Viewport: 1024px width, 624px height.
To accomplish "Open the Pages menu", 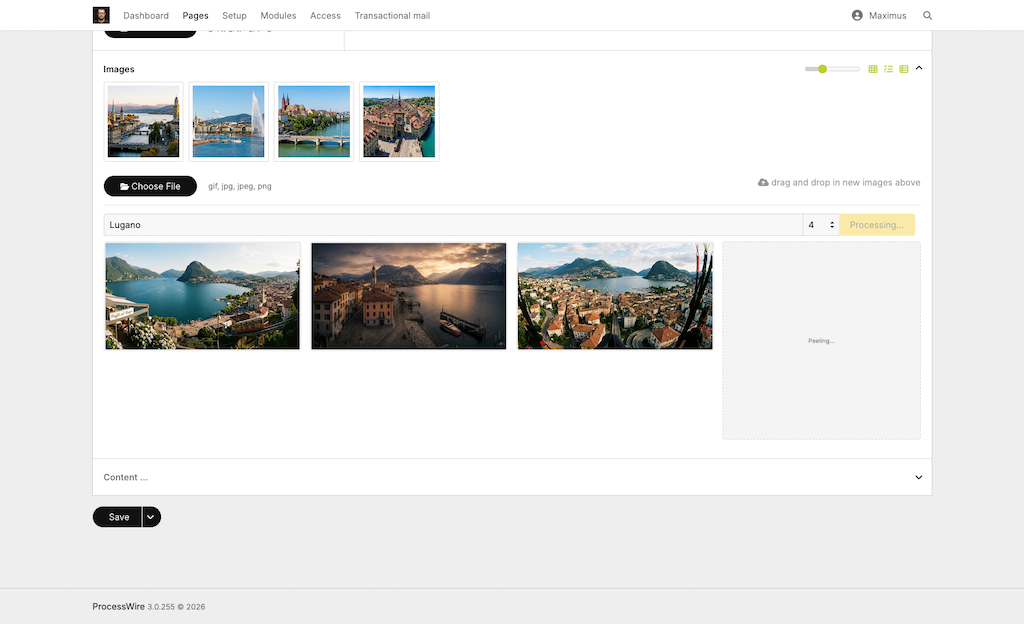I will pos(195,16).
